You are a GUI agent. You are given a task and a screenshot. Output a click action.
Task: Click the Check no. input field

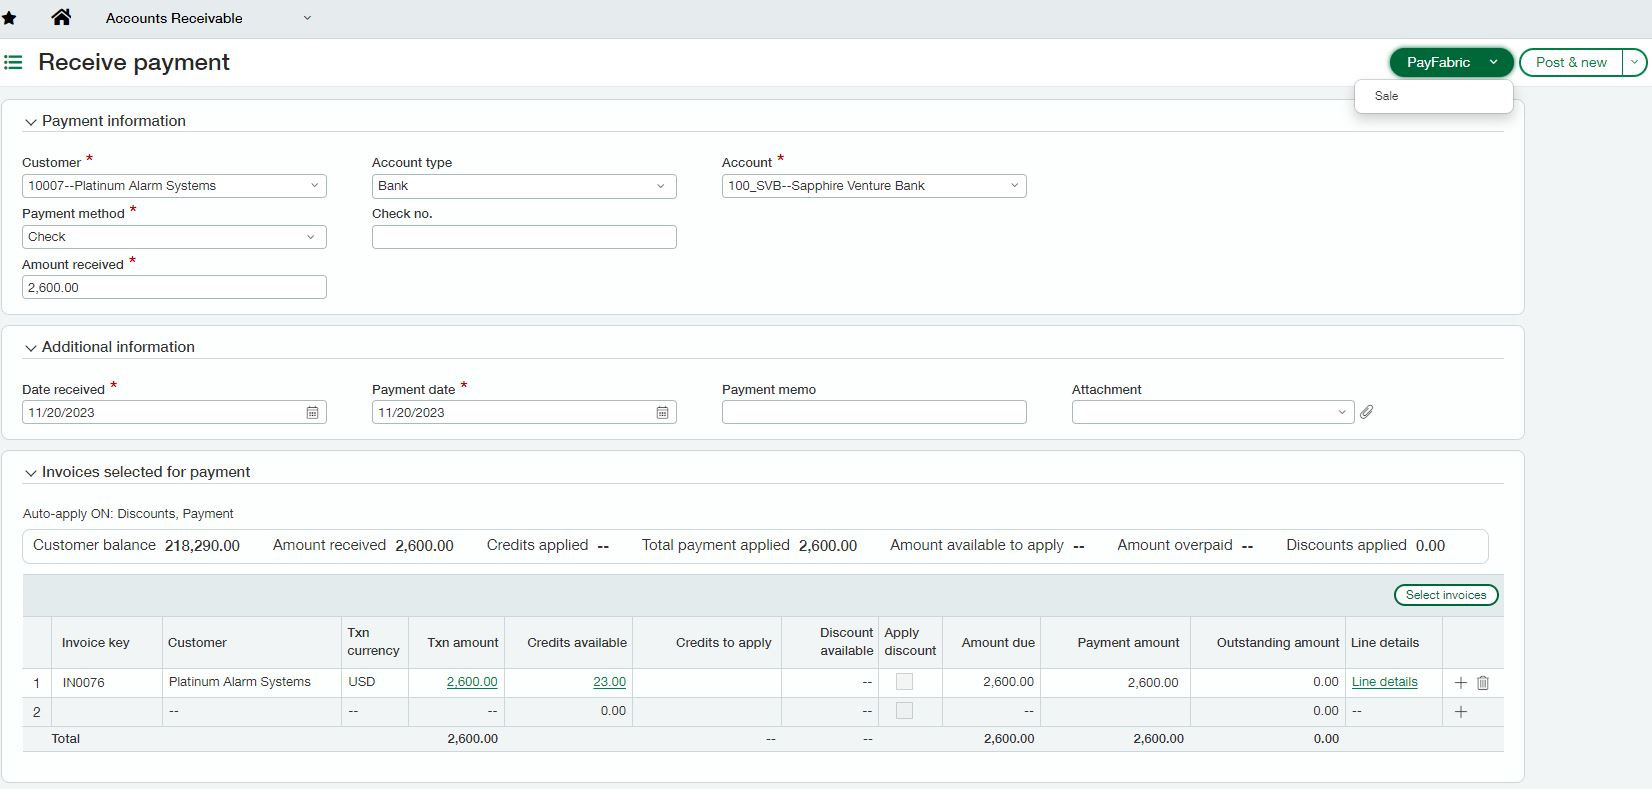(524, 237)
